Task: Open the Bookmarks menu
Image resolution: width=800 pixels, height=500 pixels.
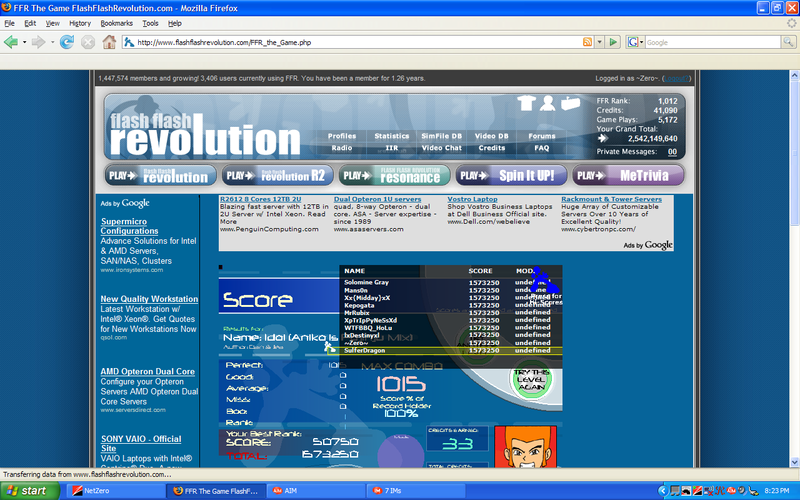Action: 116,22
